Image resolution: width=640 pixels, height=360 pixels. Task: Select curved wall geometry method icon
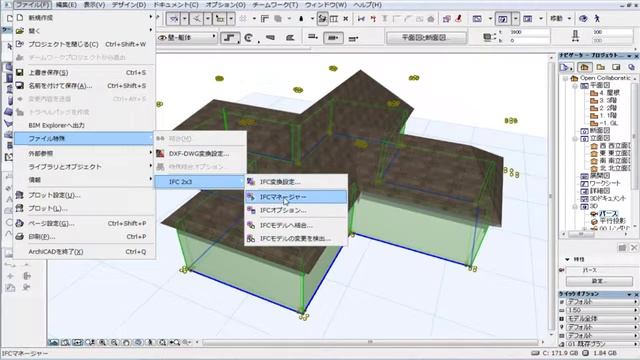[249, 38]
